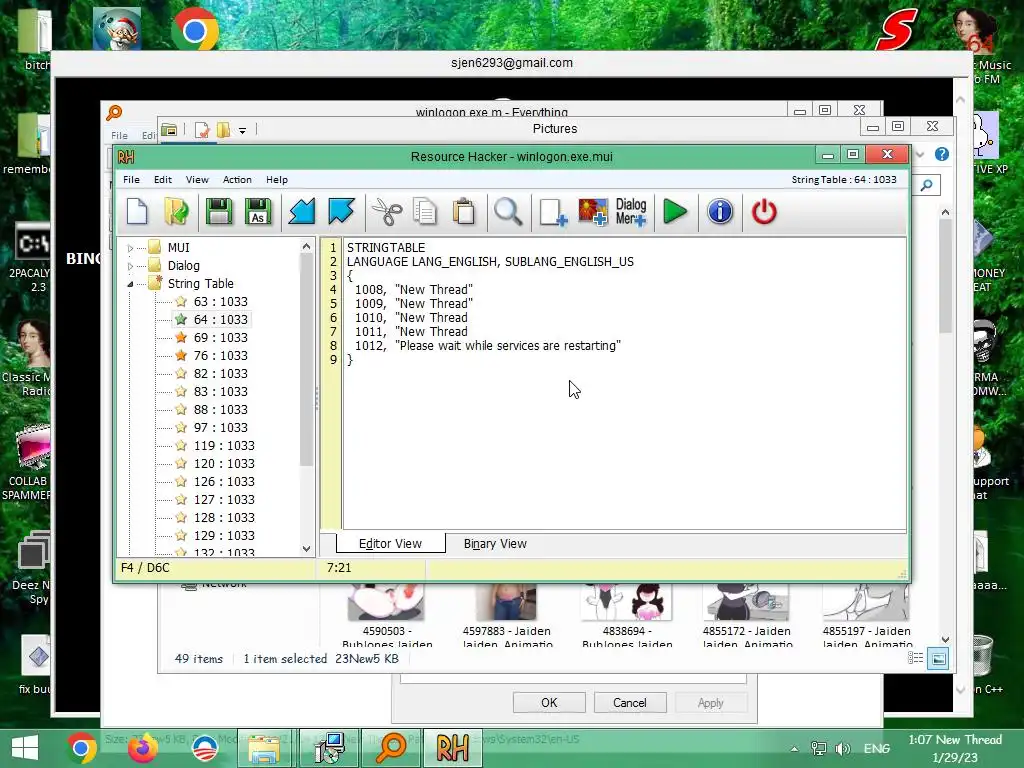Show hidden tray icons arrow
This screenshot has width=1024, height=768.
[794, 748]
